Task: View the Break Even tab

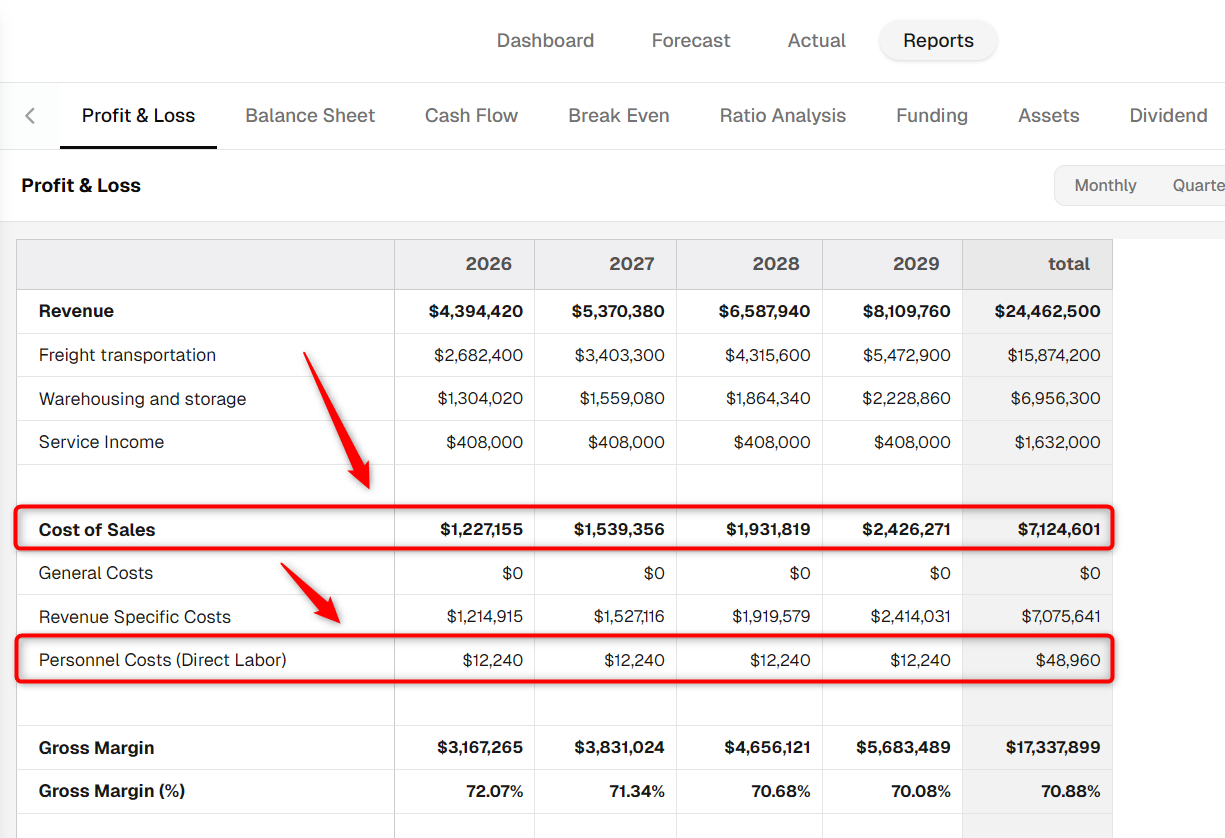Action: pos(619,116)
